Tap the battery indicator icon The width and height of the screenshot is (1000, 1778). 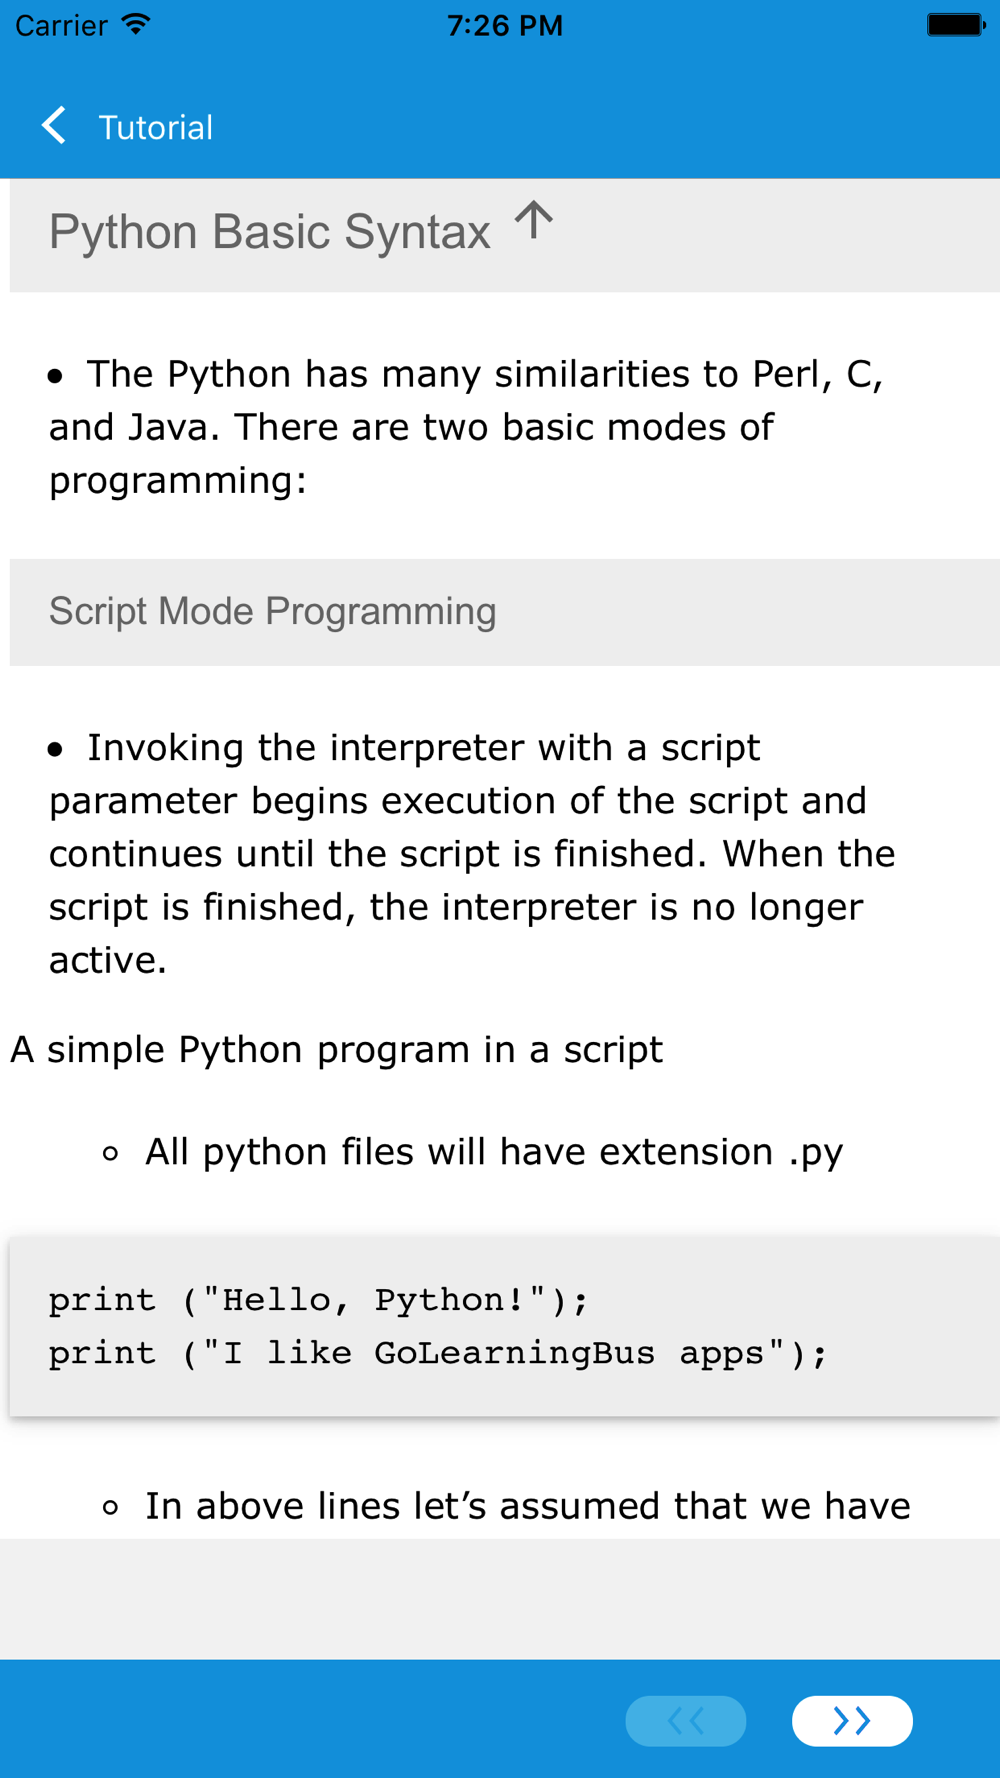click(x=956, y=24)
